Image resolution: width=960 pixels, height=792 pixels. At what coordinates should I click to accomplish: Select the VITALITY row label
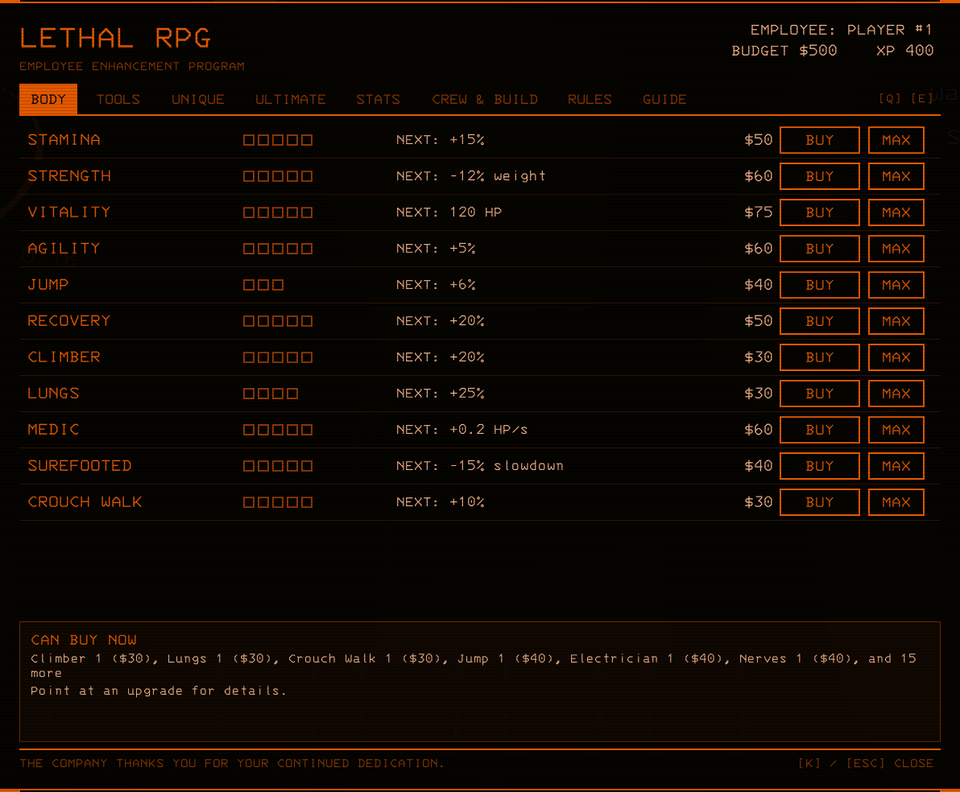click(69, 212)
